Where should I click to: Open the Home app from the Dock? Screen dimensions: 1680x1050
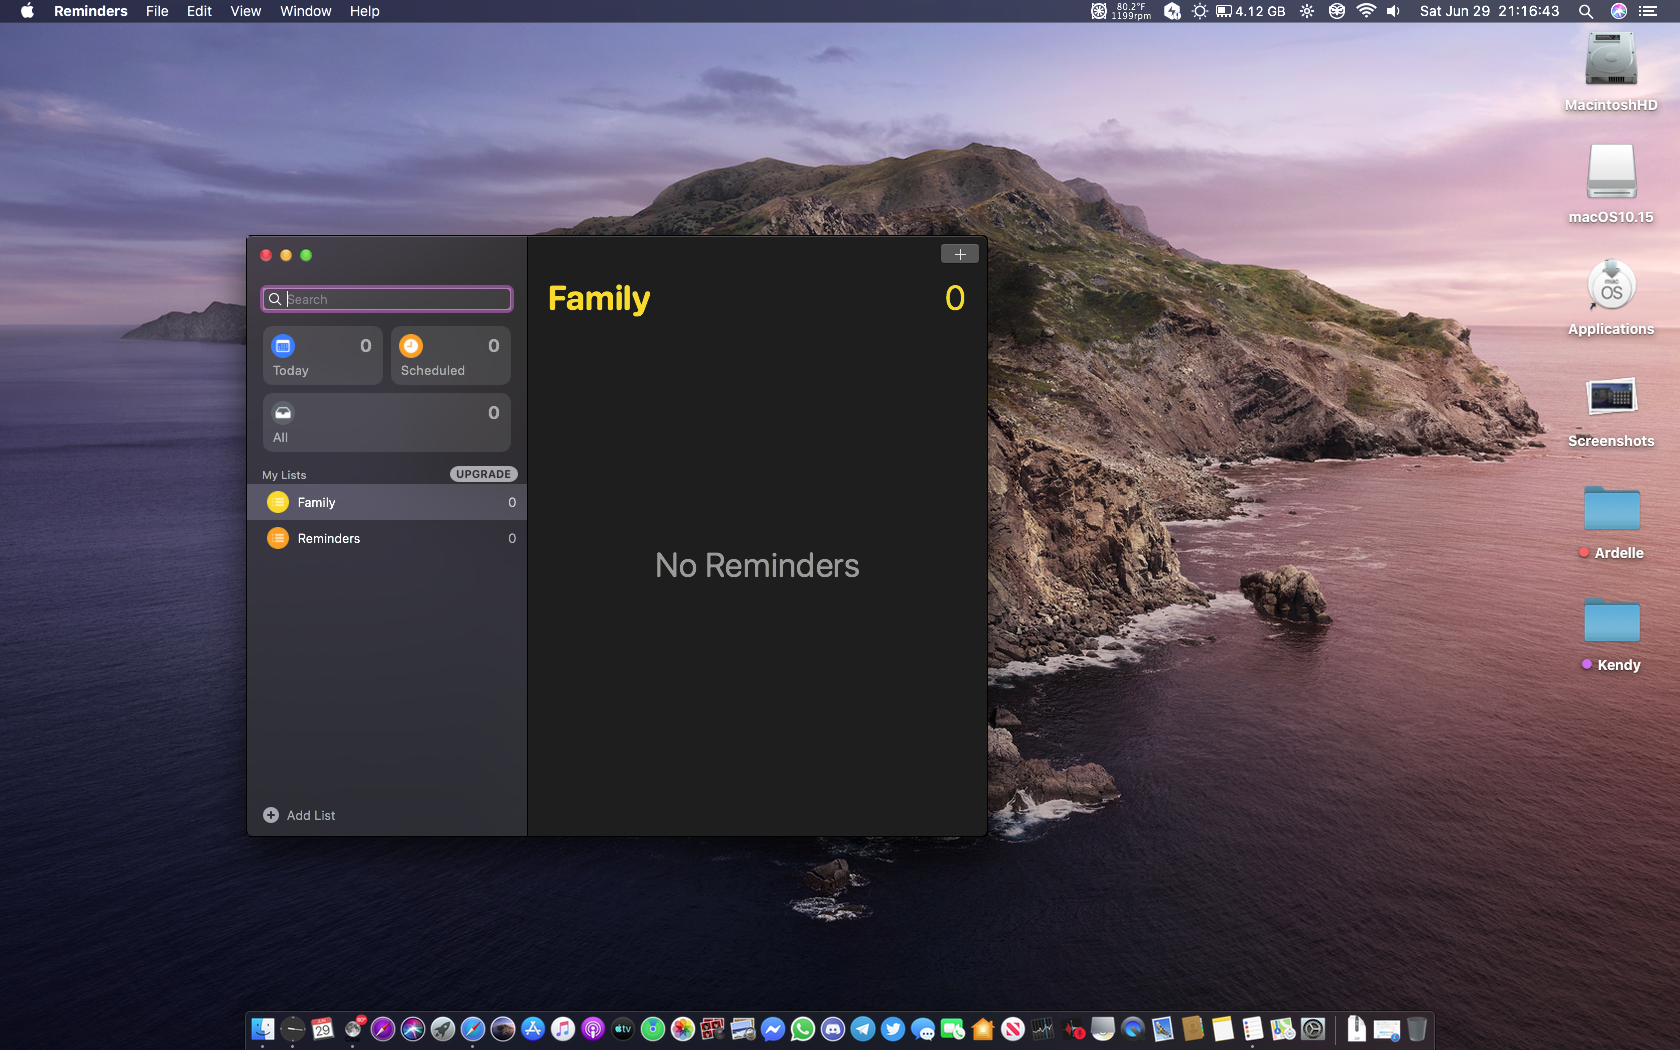[983, 1029]
